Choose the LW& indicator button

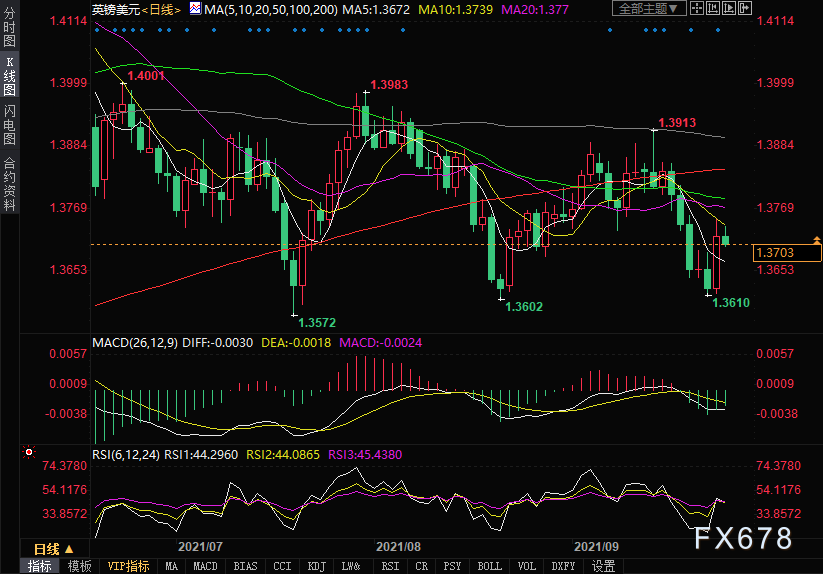pyautogui.click(x=351, y=567)
